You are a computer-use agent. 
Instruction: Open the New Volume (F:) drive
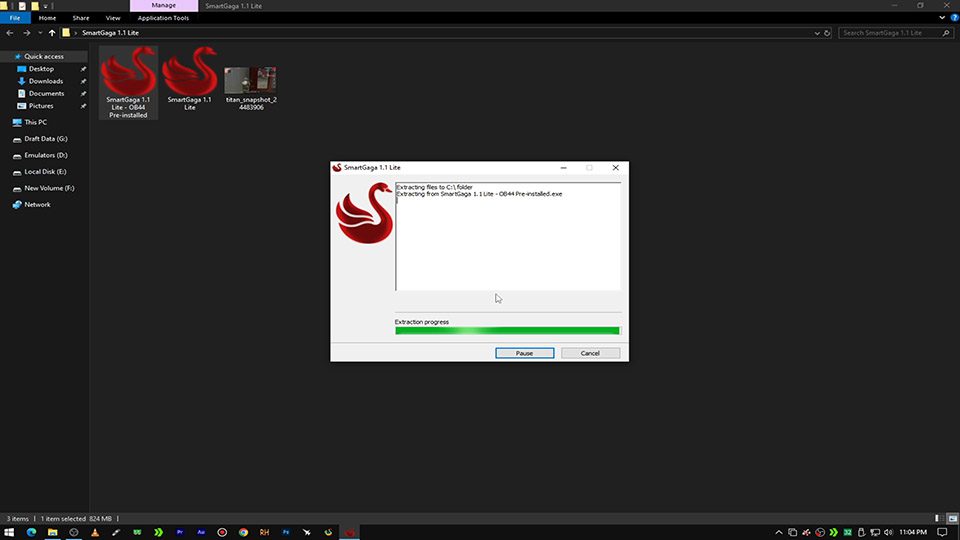point(49,189)
